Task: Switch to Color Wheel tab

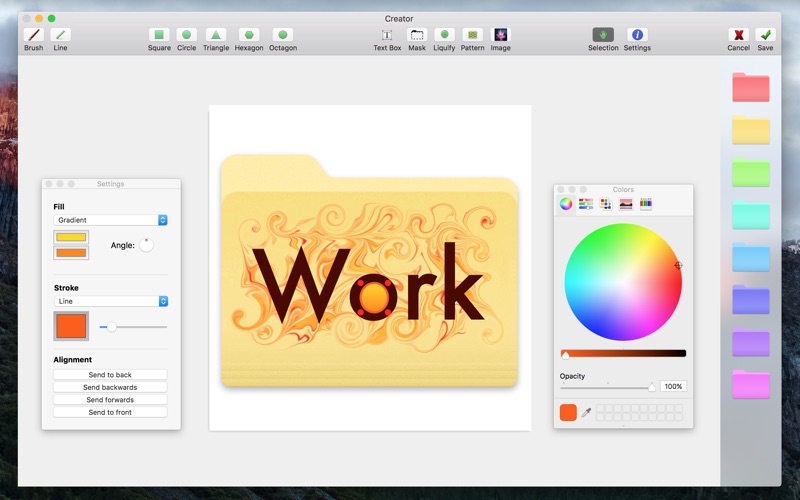Action: pyautogui.click(x=566, y=204)
